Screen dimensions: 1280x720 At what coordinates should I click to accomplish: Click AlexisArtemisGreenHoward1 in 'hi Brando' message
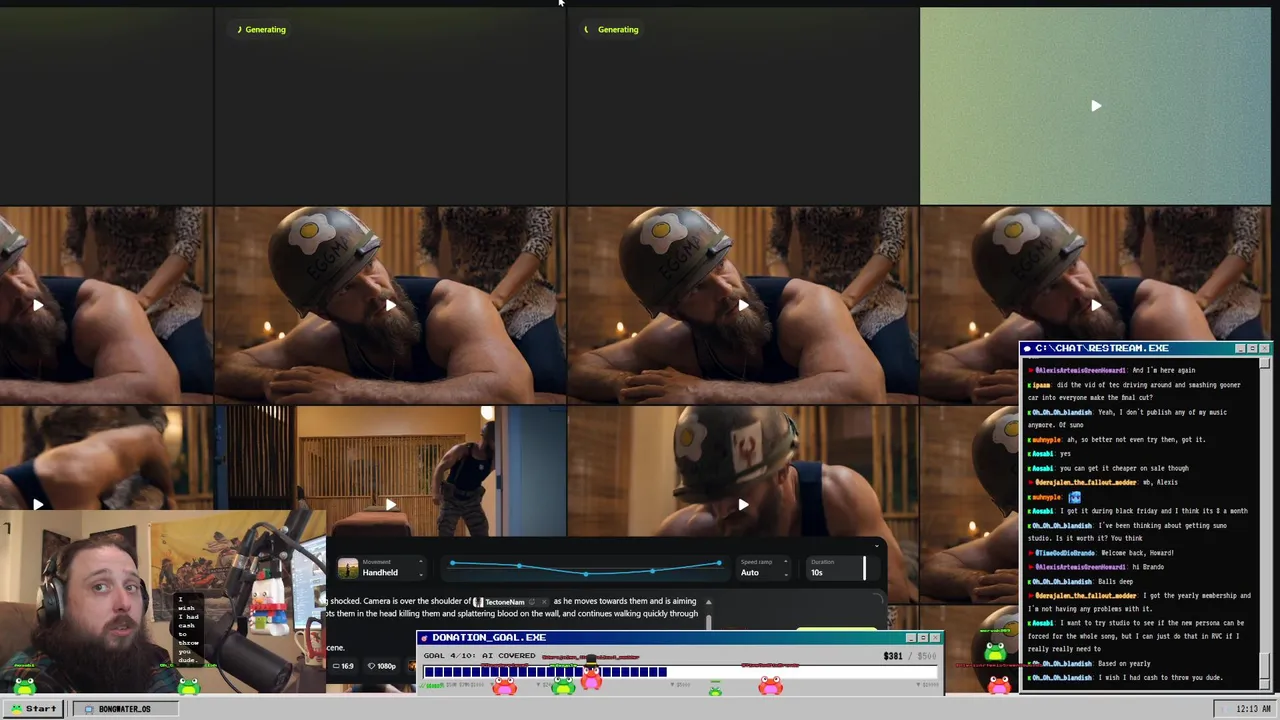[x=1080, y=567]
